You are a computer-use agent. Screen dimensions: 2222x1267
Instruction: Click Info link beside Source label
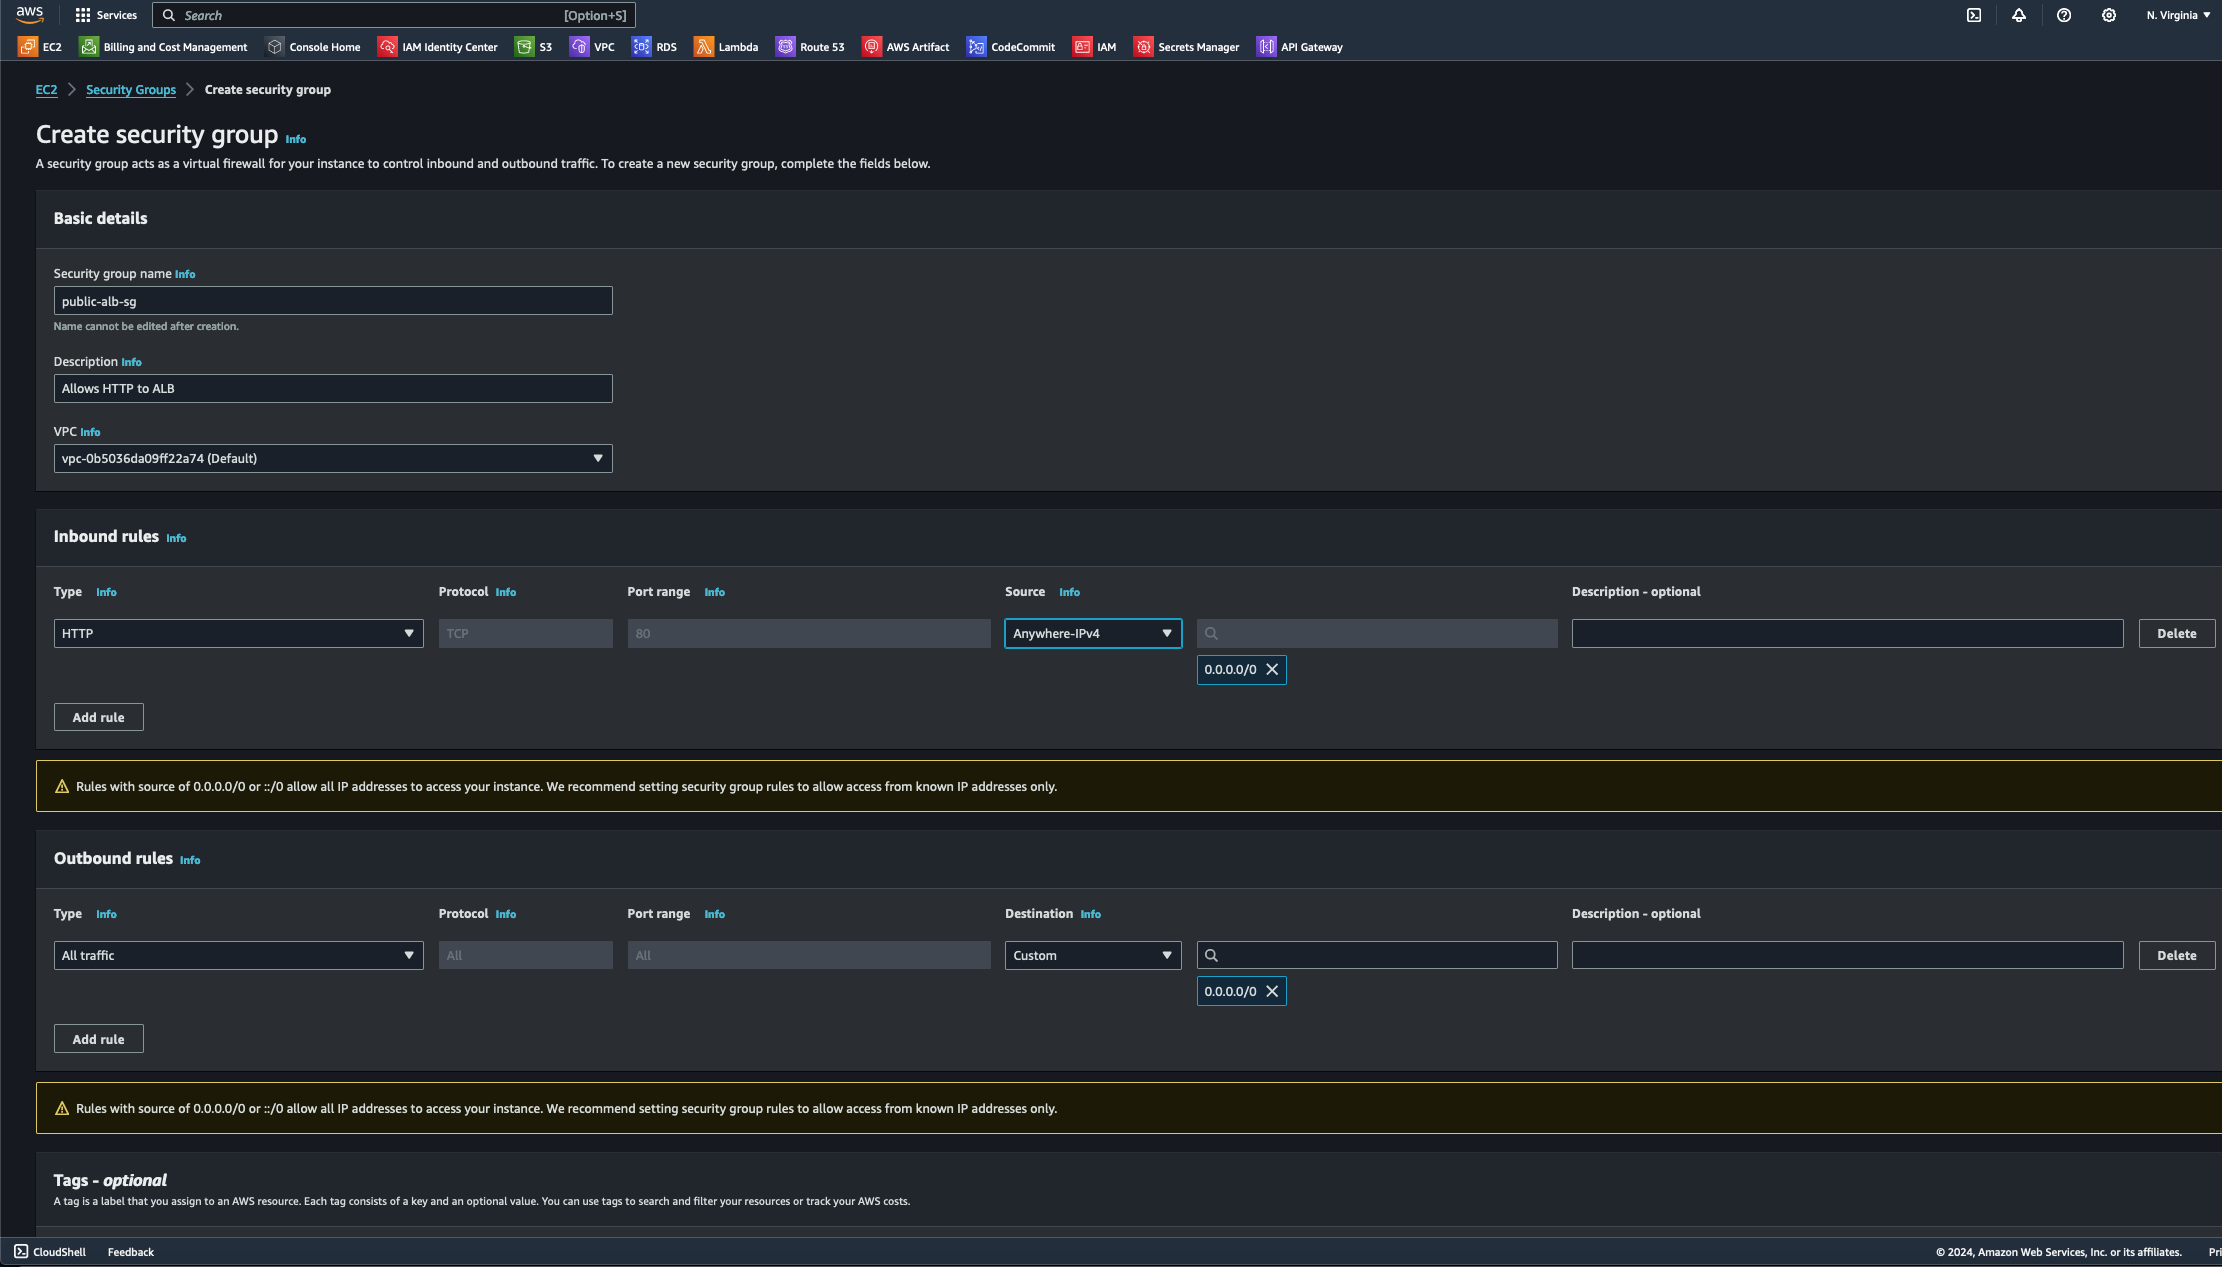pyautogui.click(x=1069, y=593)
